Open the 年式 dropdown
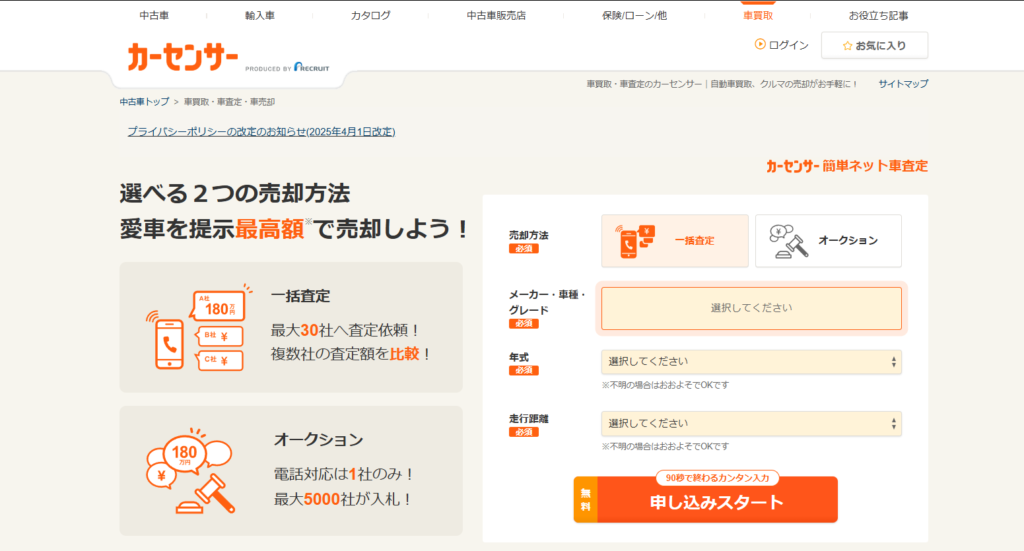Viewport: 1024px width, 551px height. click(x=751, y=361)
